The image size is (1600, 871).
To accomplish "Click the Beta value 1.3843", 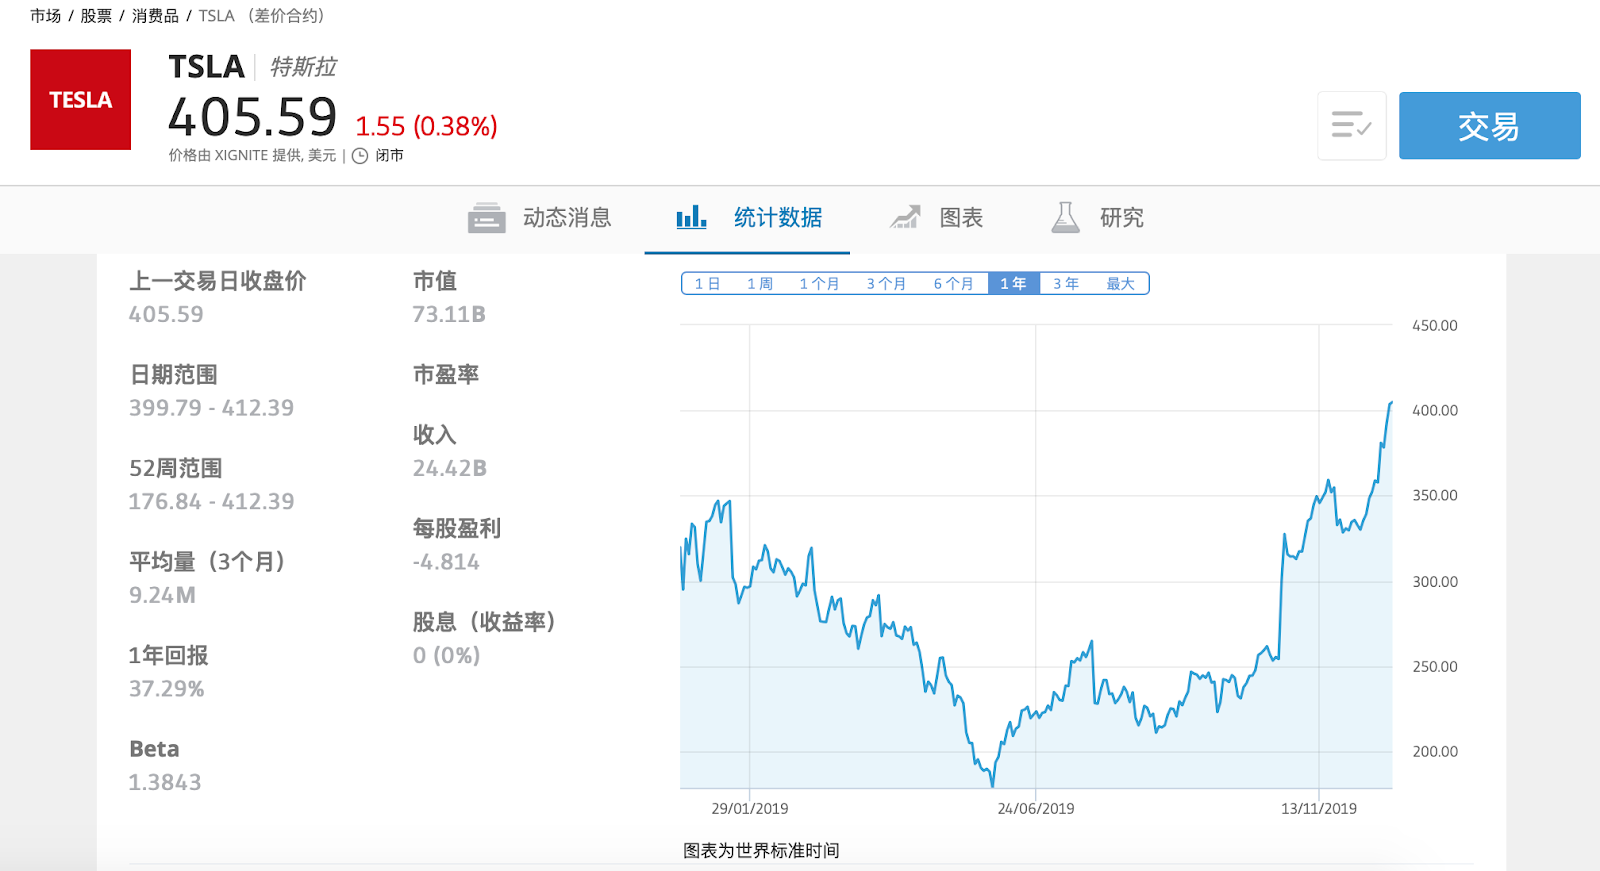I will (x=165, y=782).
